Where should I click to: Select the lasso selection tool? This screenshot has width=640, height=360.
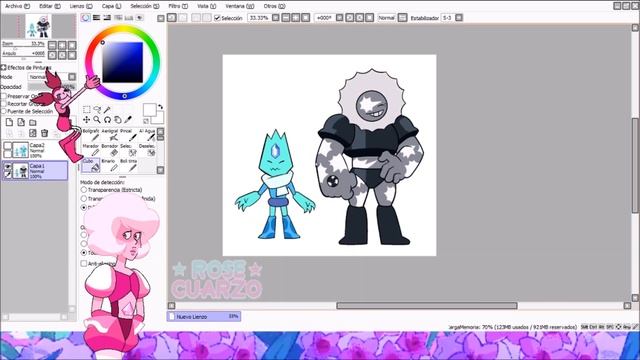tap(97, 109)
